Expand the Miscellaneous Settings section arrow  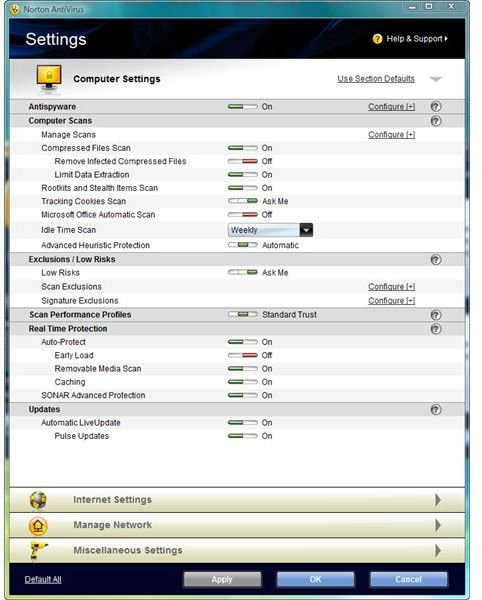(x=438, y=551)
